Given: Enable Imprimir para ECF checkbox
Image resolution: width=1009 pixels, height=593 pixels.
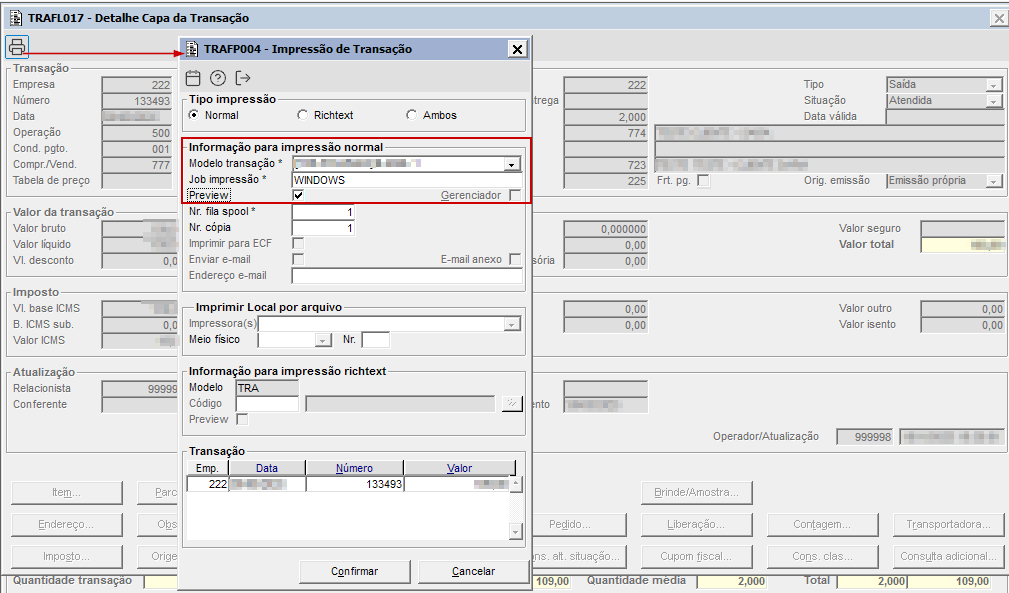Looking at the screenshot, I should coord(298,243).
